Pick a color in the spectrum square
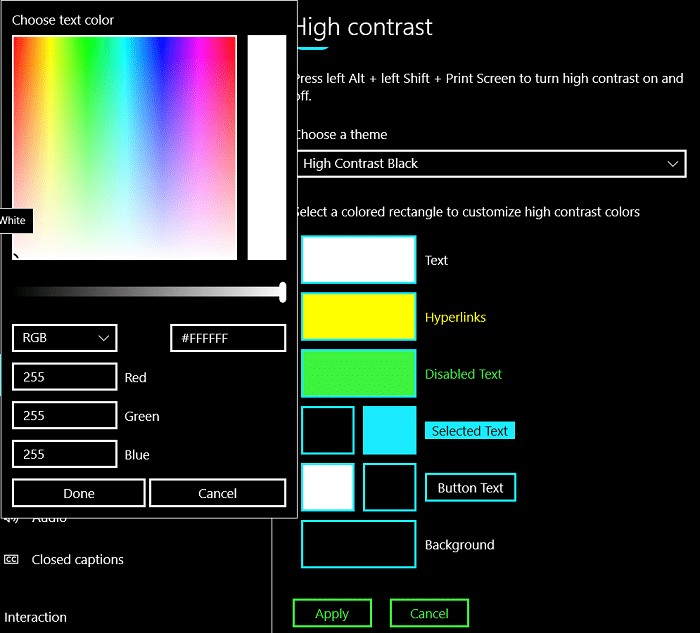This screenshot has height=633, width=700. point(125,148)
